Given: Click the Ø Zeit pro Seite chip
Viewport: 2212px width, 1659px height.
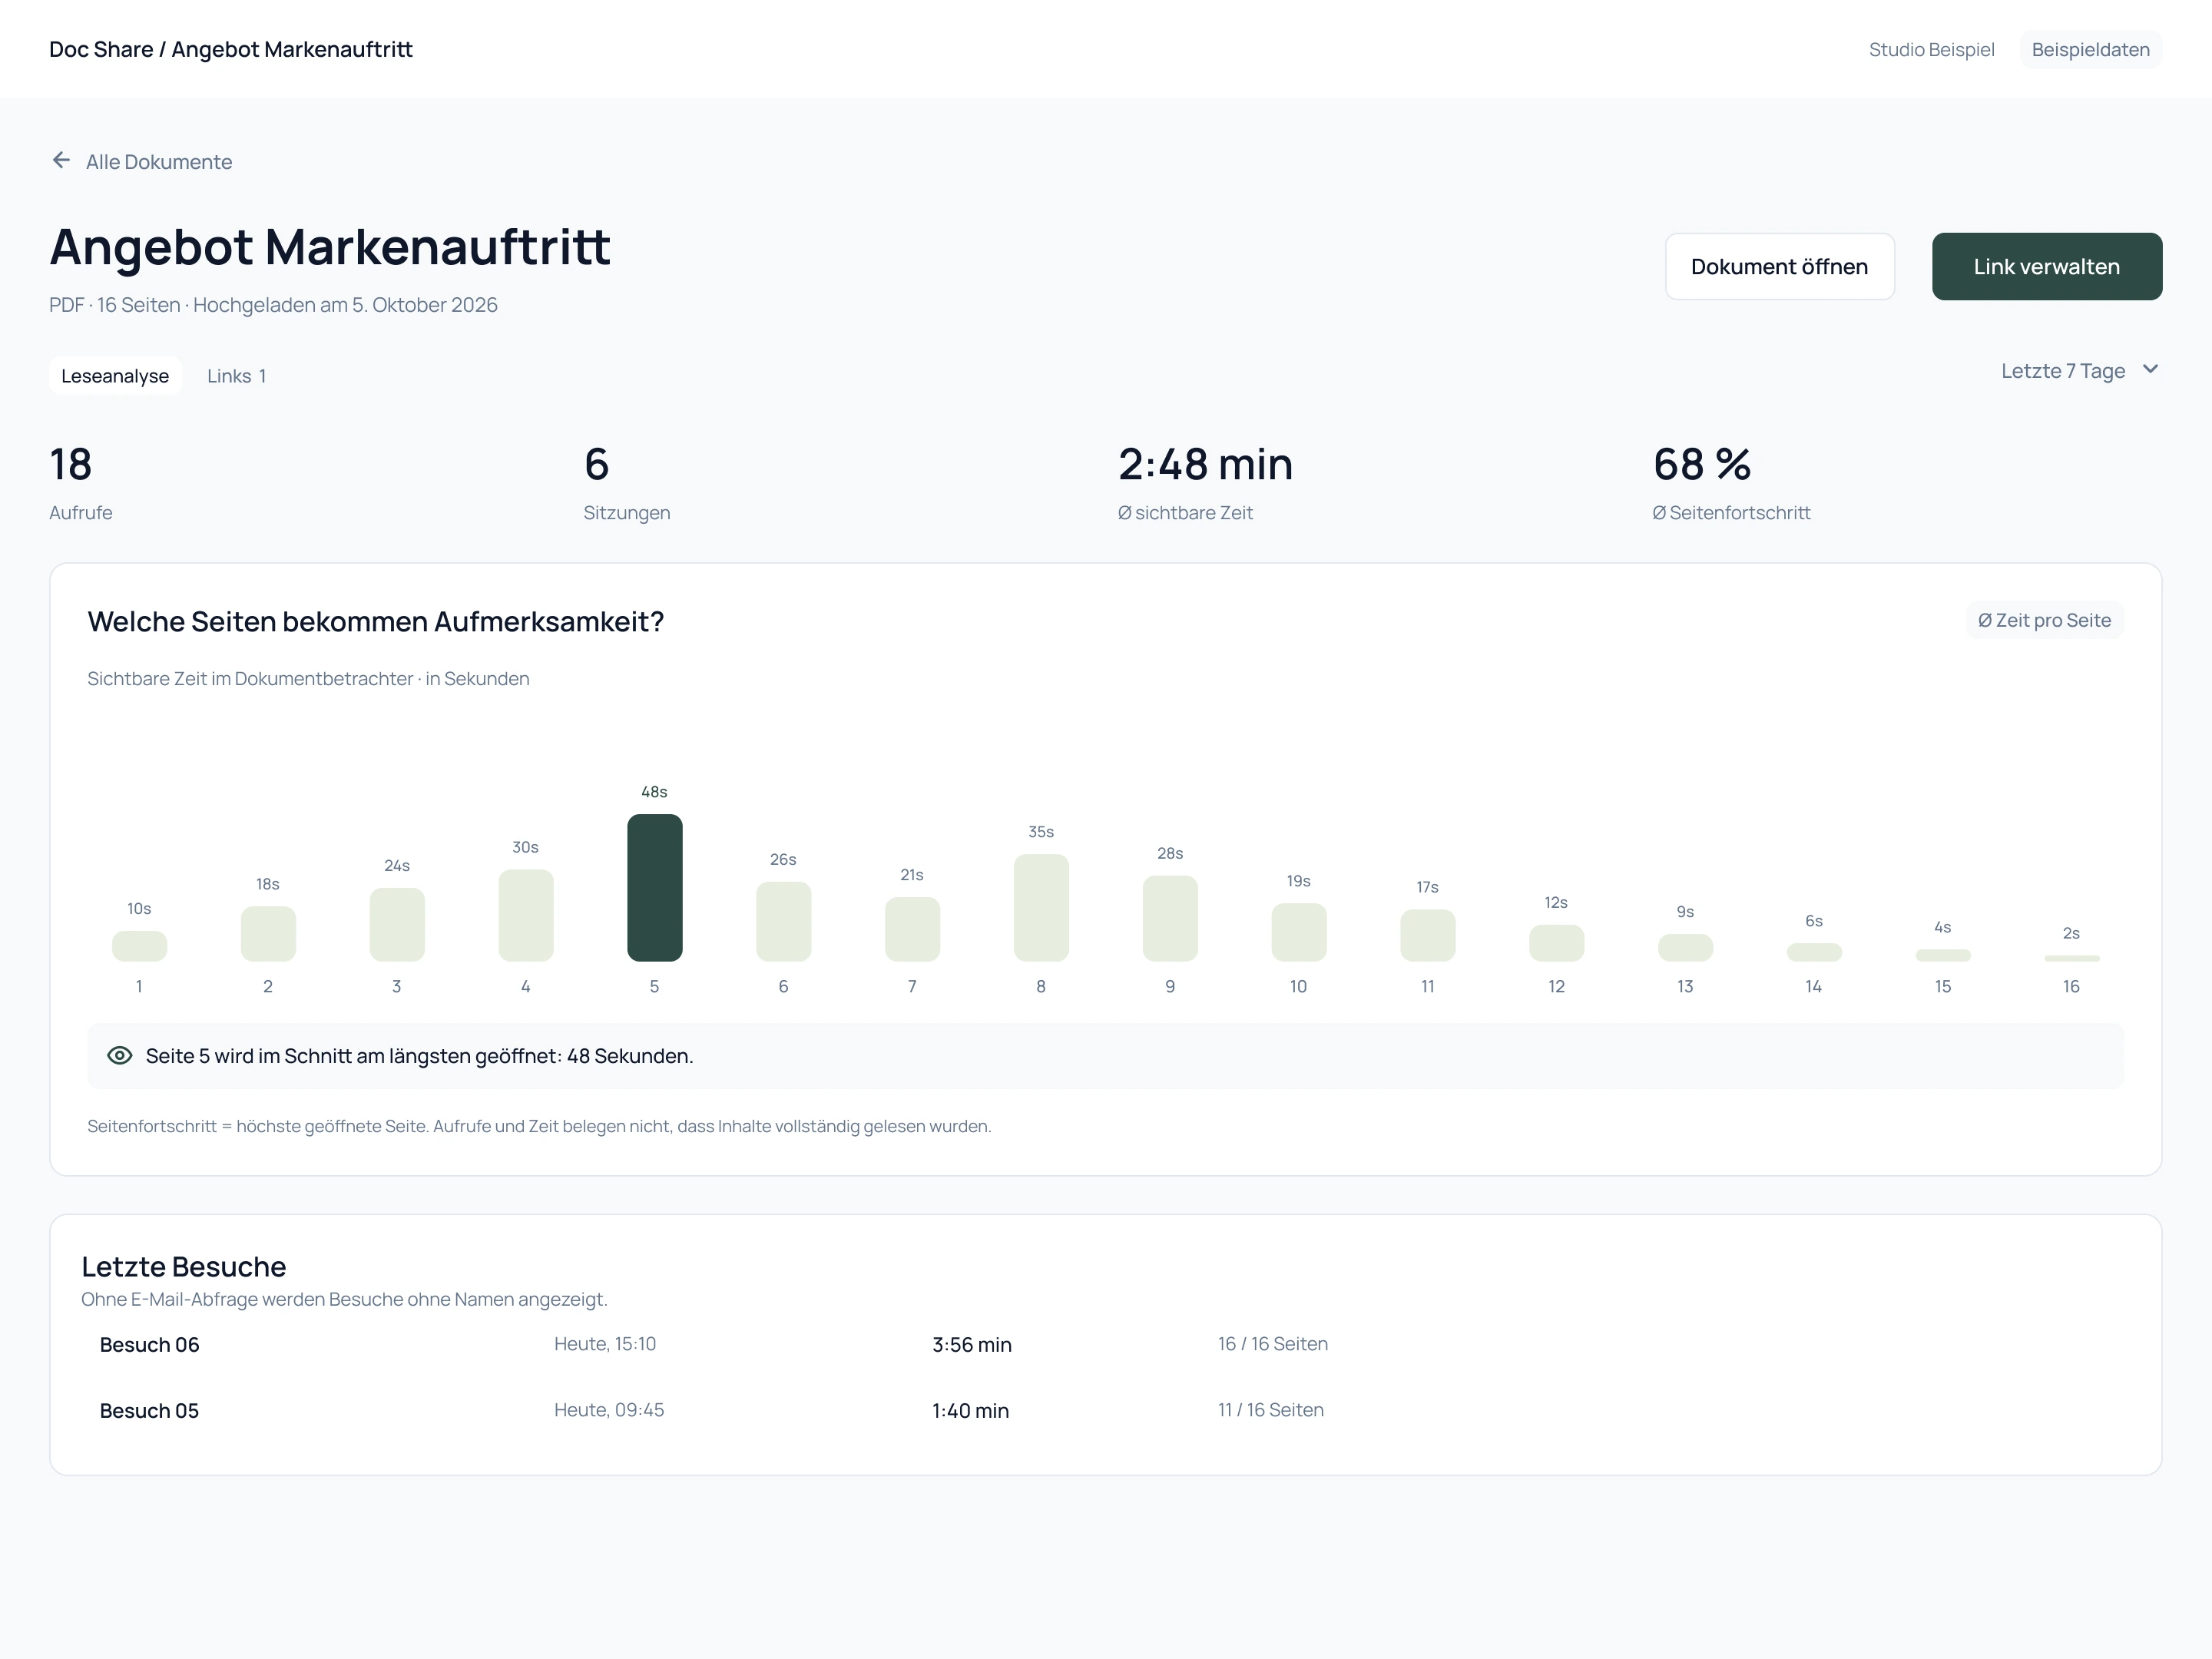Looking at the screenshot, I should (2044, 620).
